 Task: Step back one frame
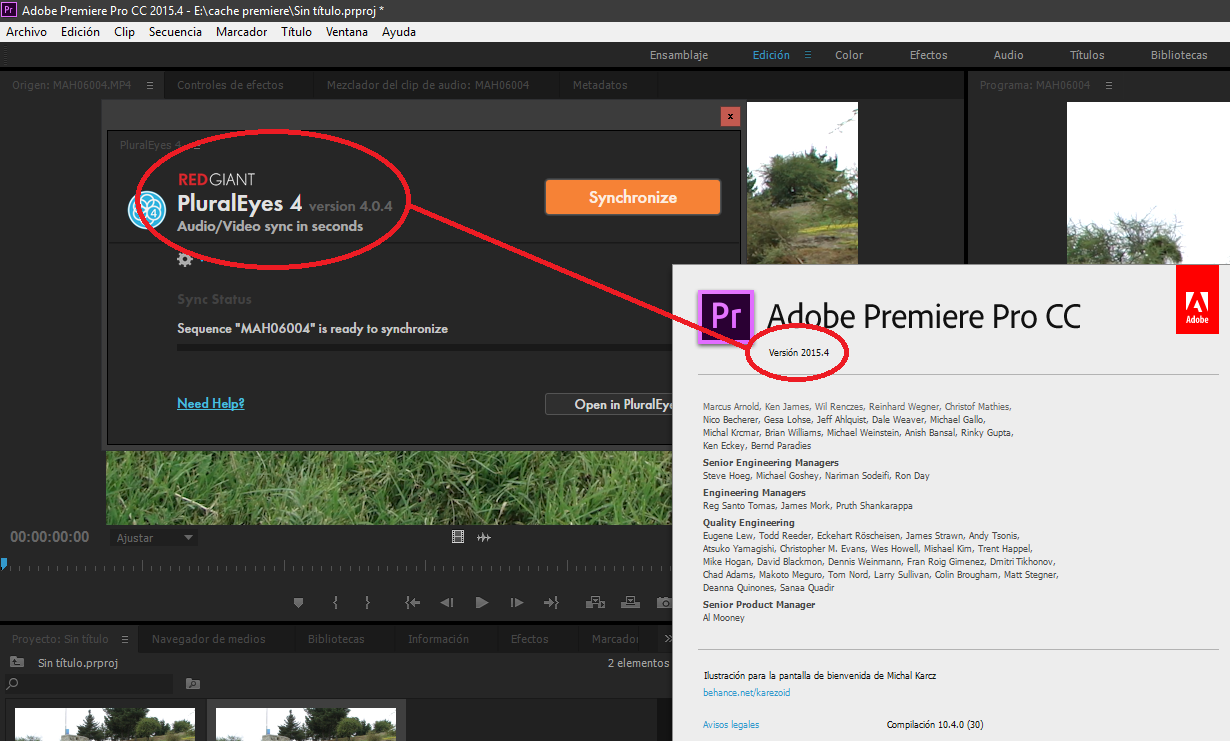447,602
